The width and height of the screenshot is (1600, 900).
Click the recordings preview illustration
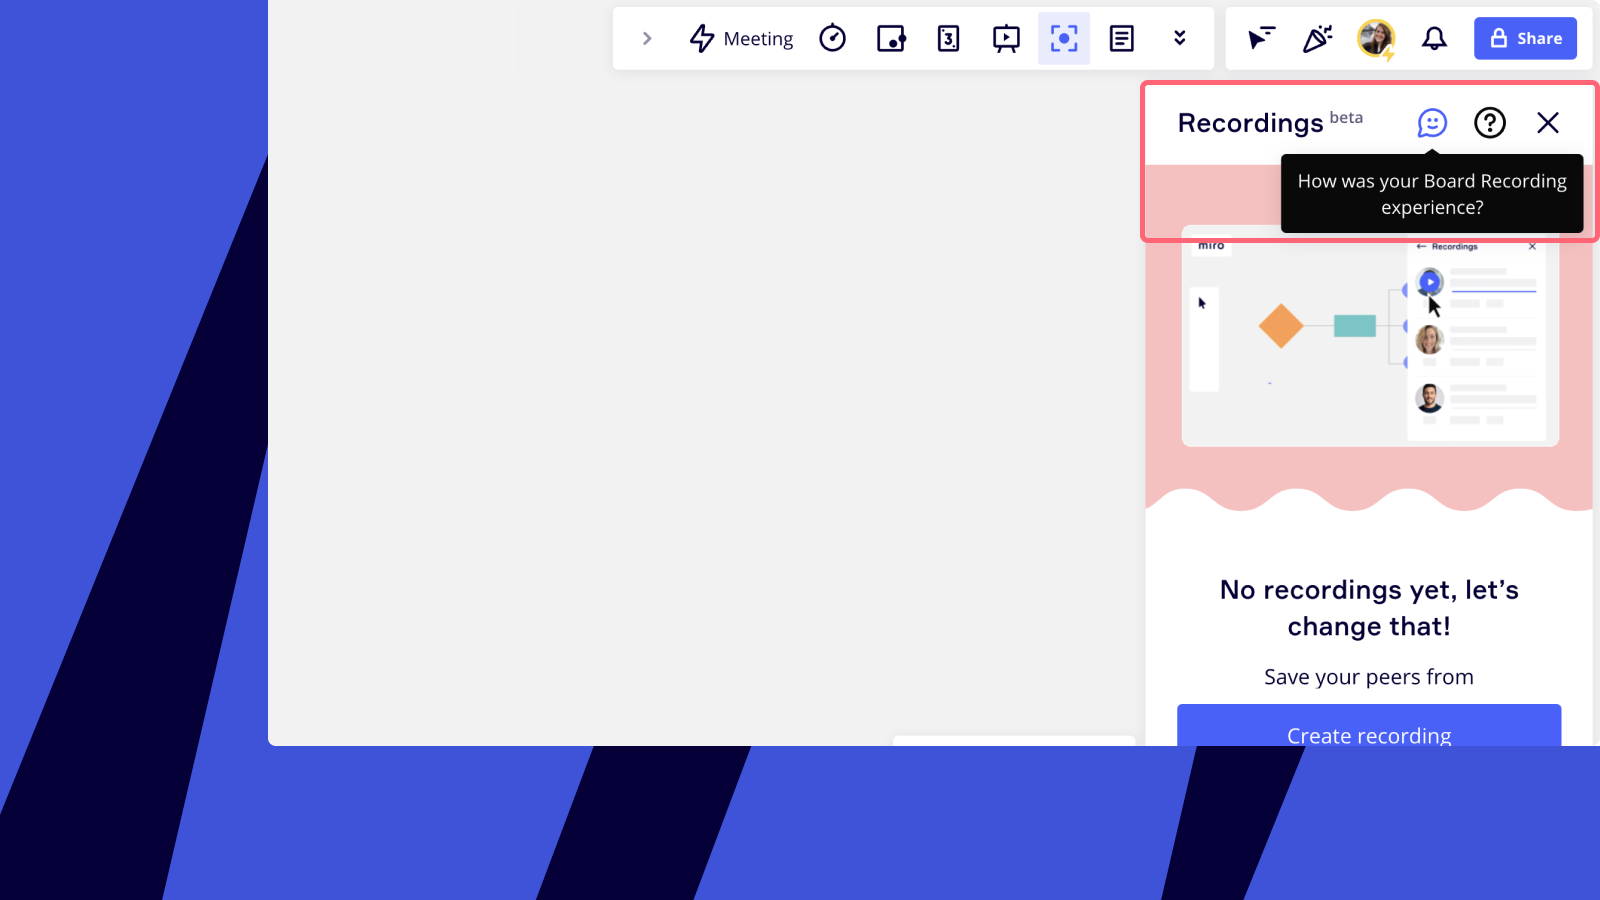pyautogui.click(x=1369, y=340)
